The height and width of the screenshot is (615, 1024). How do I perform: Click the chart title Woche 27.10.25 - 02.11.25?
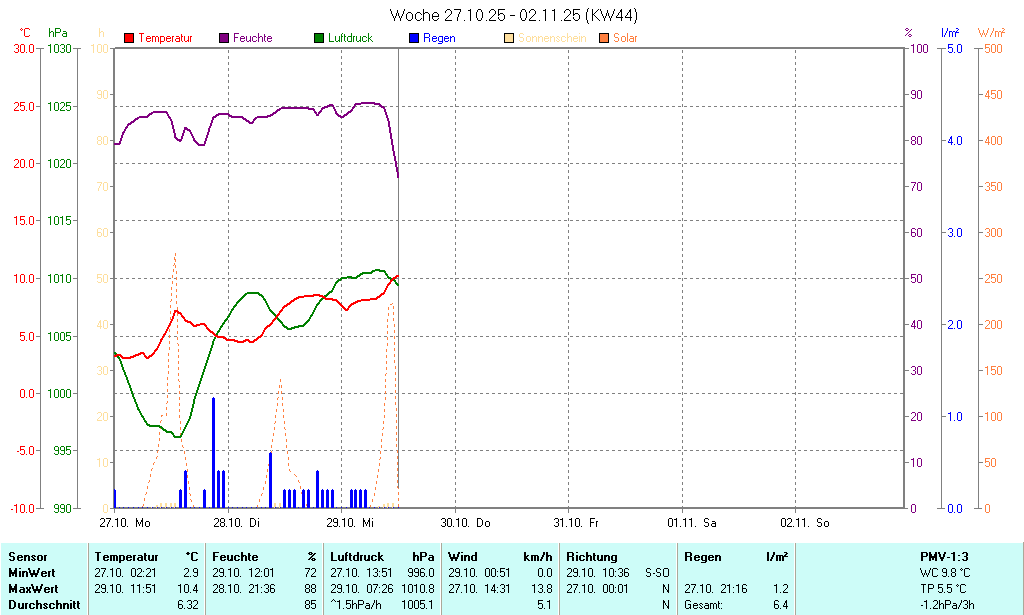pyautogui.click(x=513, y=15)
